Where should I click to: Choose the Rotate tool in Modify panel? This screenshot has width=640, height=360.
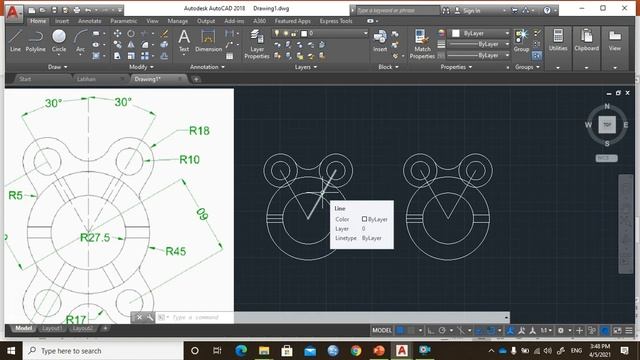(x=131, y=33)
